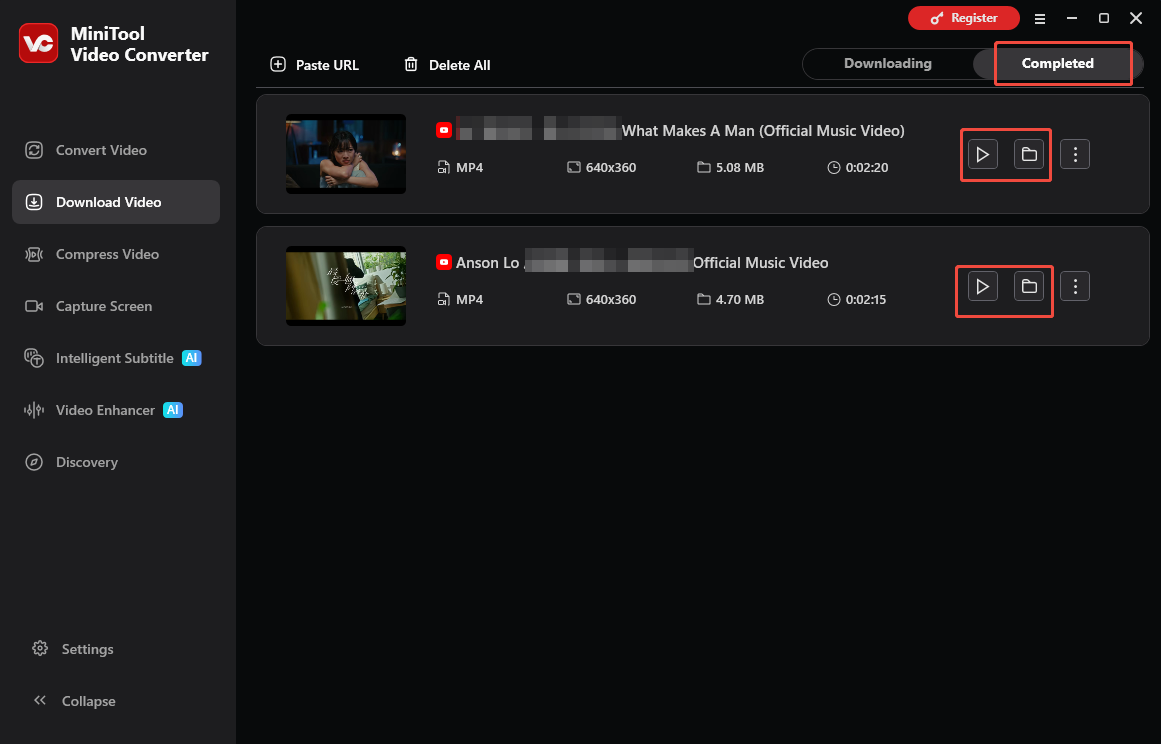Click the Convert Video sidebar icon

point(34,150)
